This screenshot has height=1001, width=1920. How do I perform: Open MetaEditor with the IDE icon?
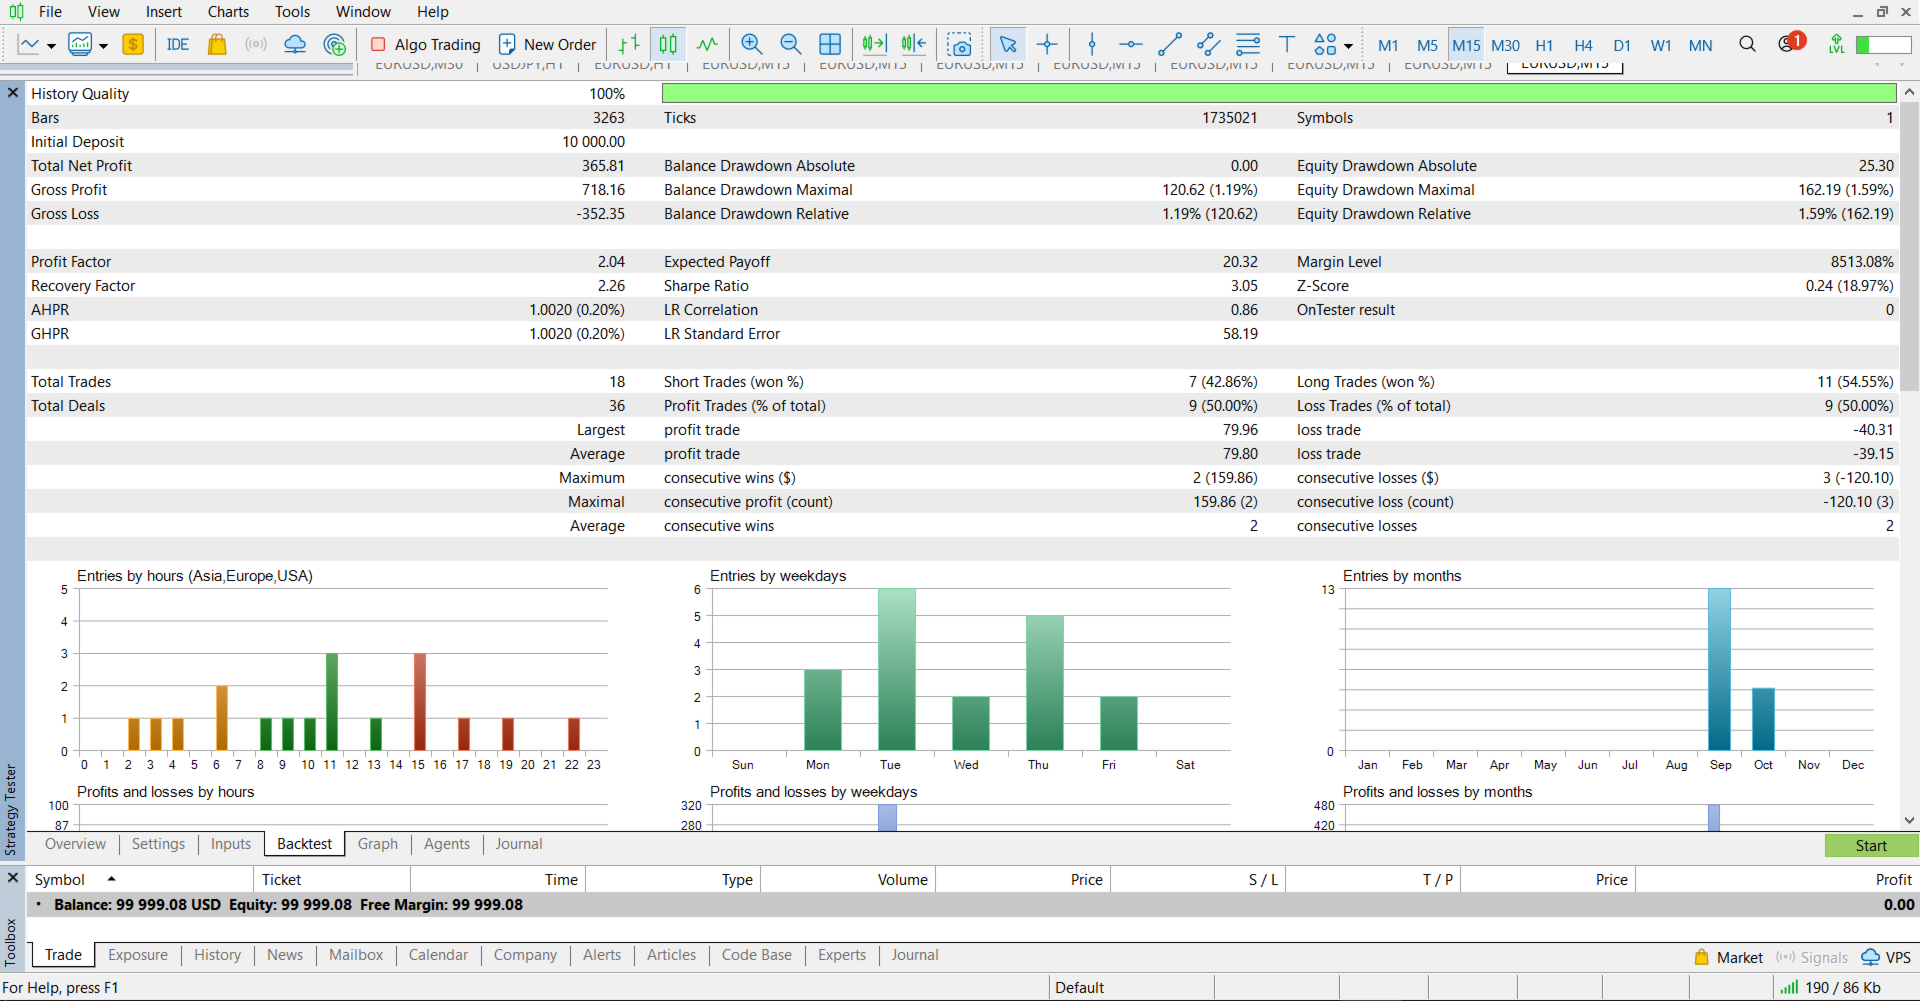(178, 45)
